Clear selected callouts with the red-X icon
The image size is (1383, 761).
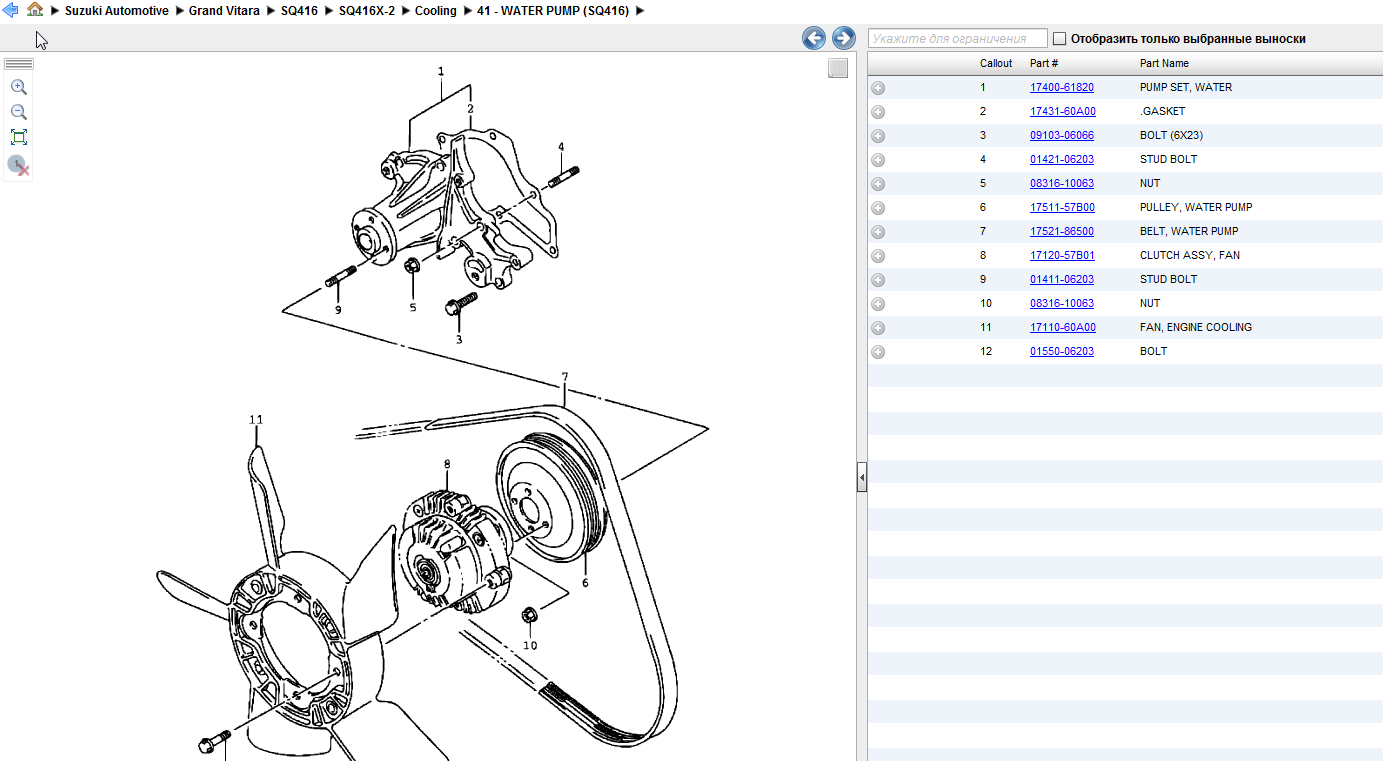[x=18, y=165]
